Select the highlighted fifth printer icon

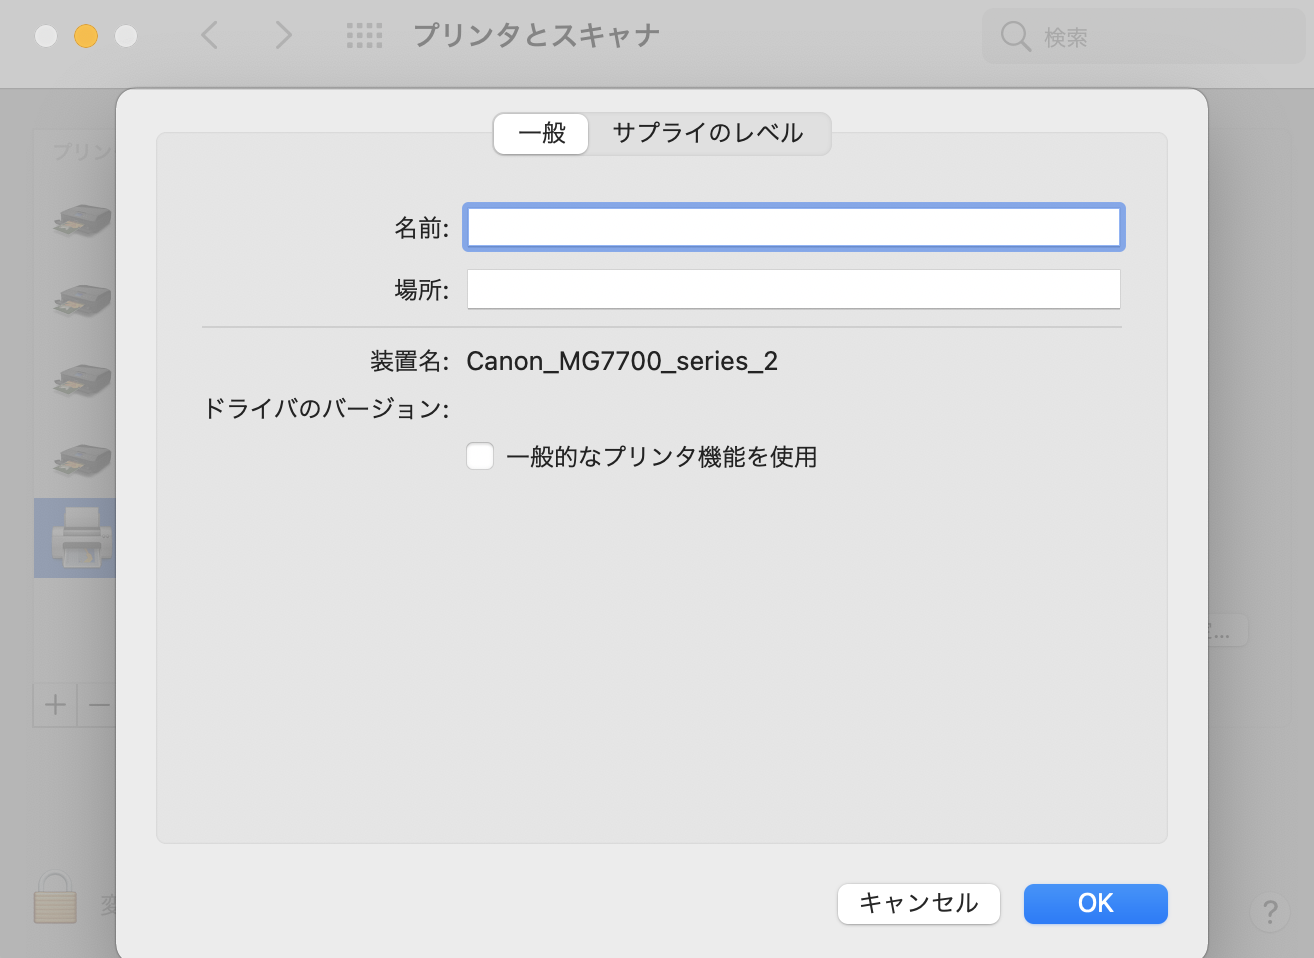coord(82,537)
